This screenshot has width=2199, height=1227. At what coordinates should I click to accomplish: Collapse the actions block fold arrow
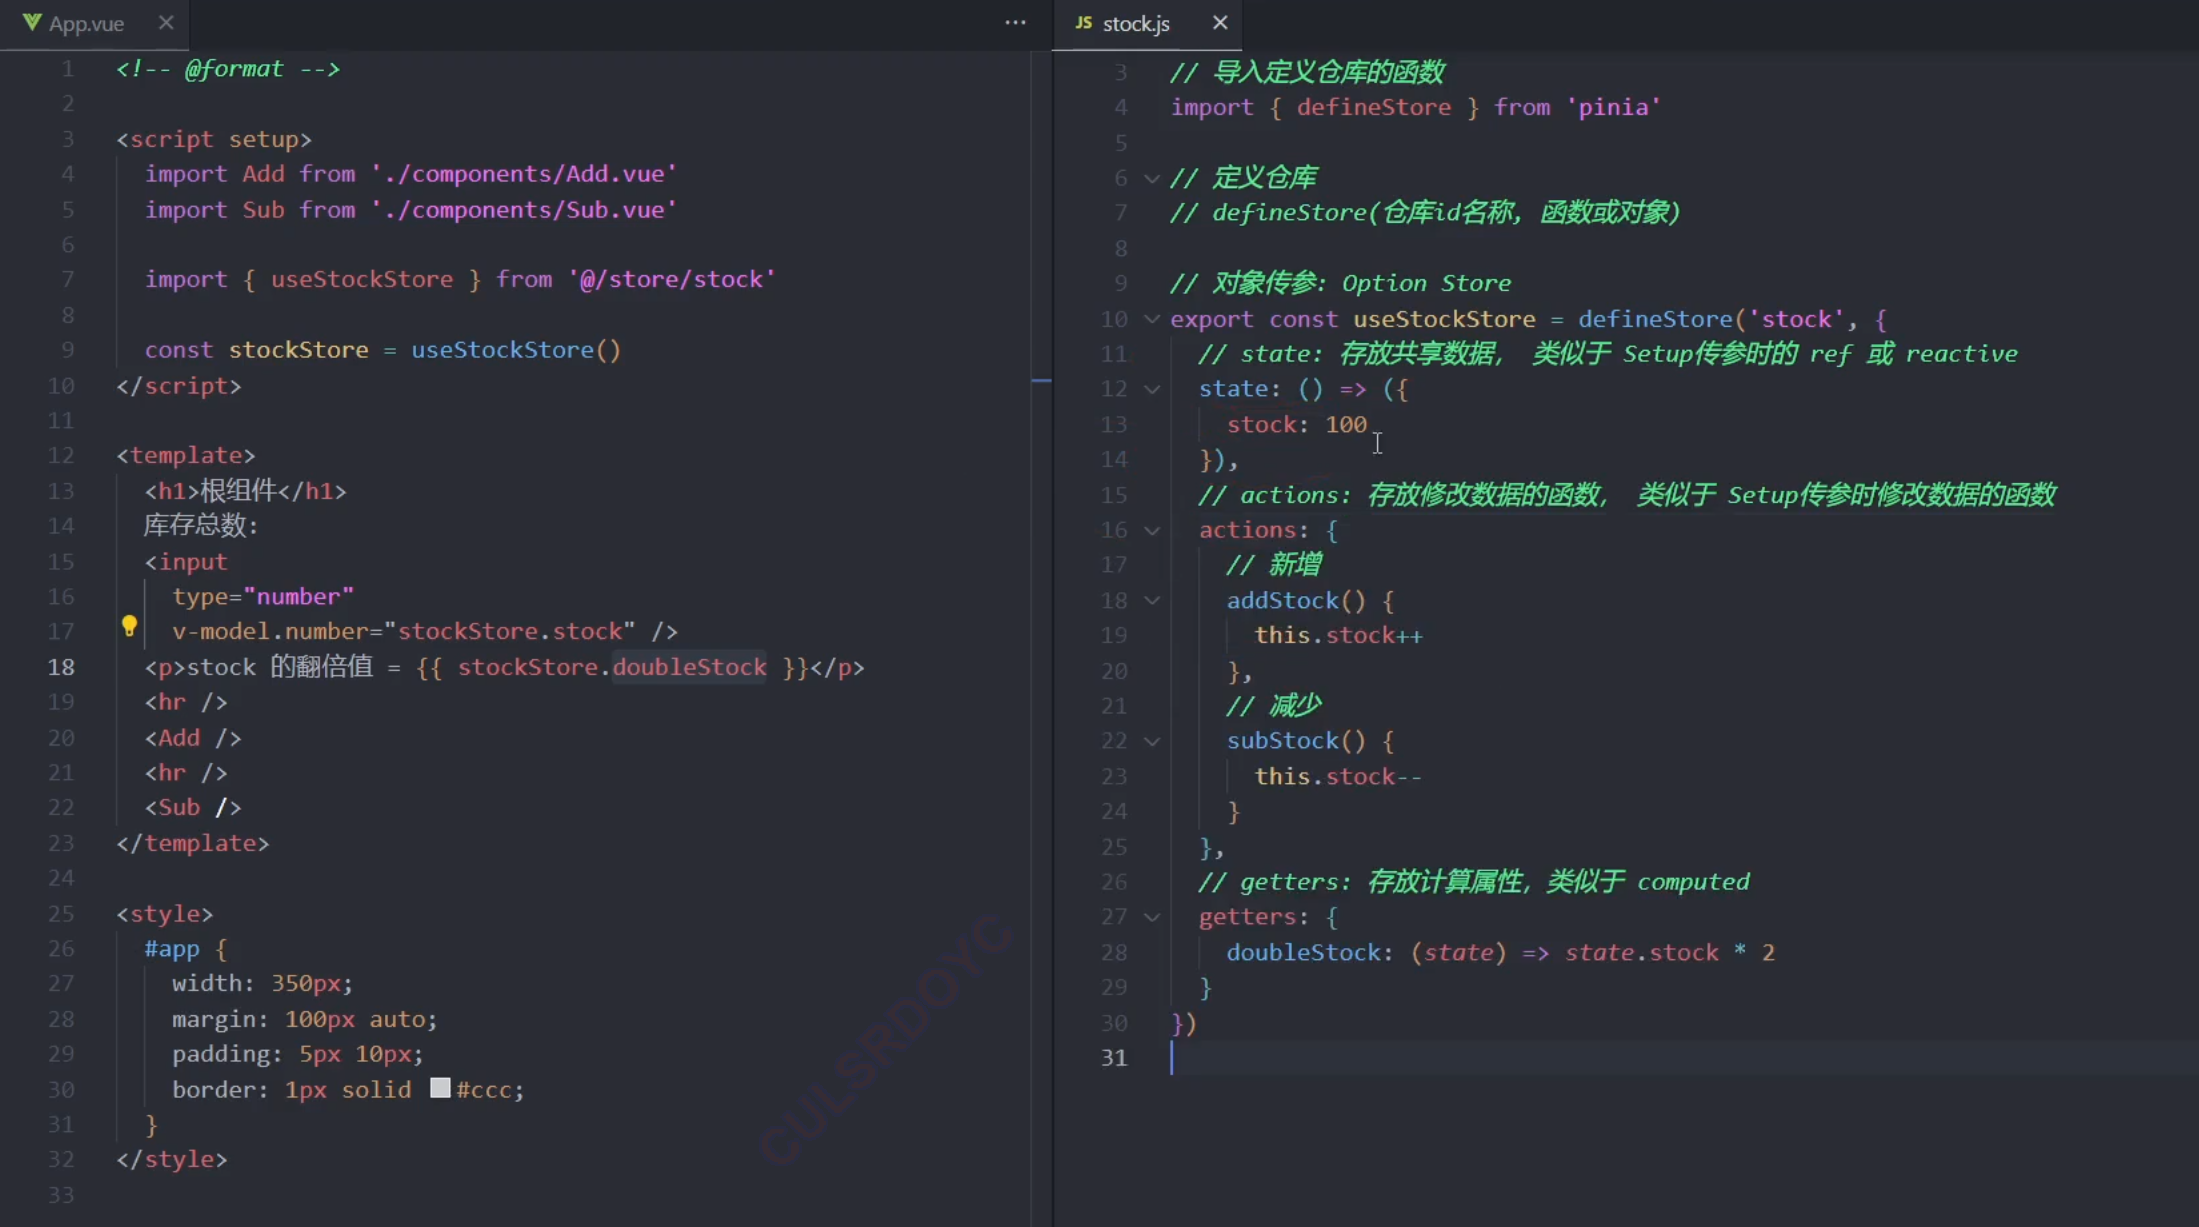(1151, 530)
